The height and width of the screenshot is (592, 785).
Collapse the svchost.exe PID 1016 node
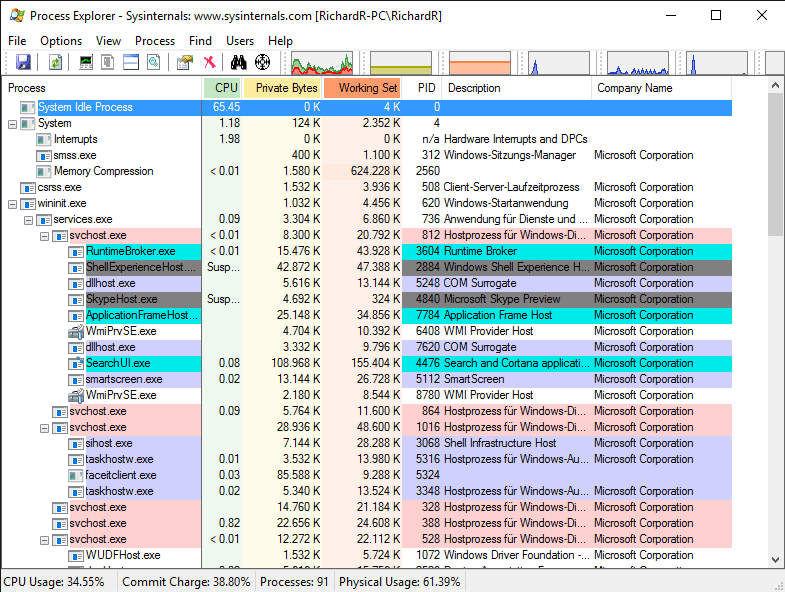coord(45,429)
